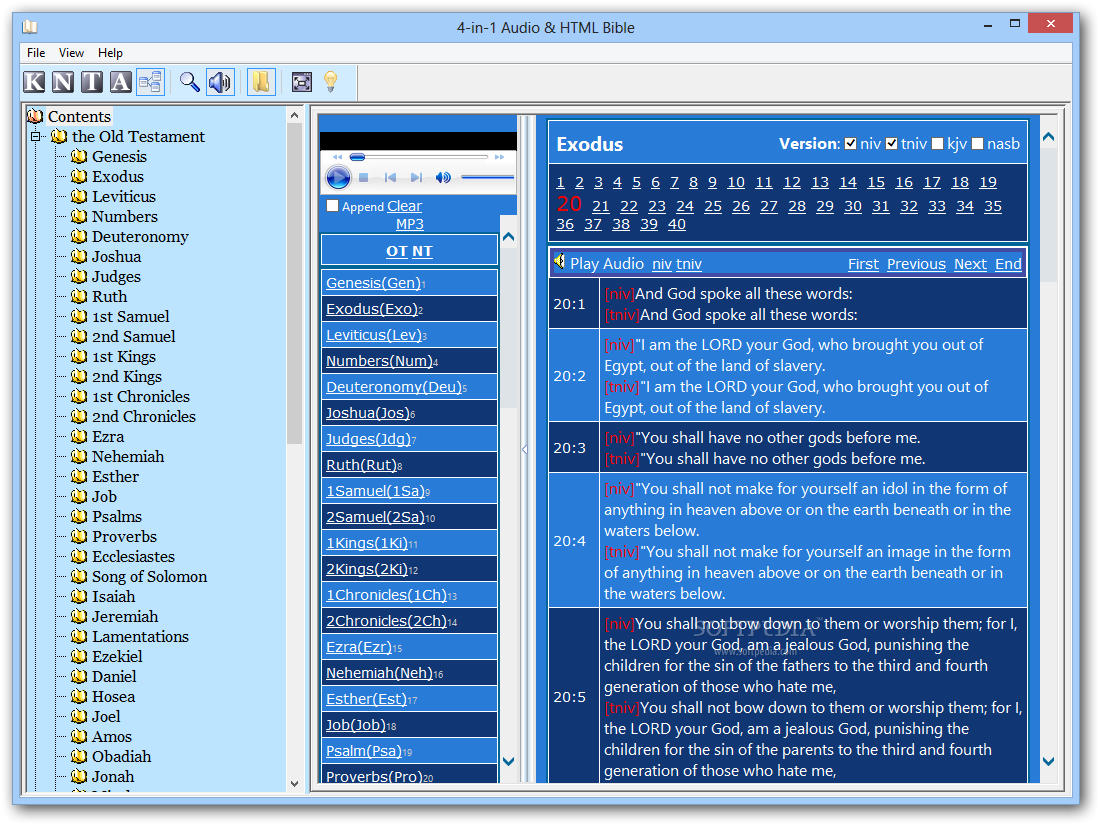Enable the kjv version checkbox
This screenshot has height=825, width=1100.
[938, 144]
